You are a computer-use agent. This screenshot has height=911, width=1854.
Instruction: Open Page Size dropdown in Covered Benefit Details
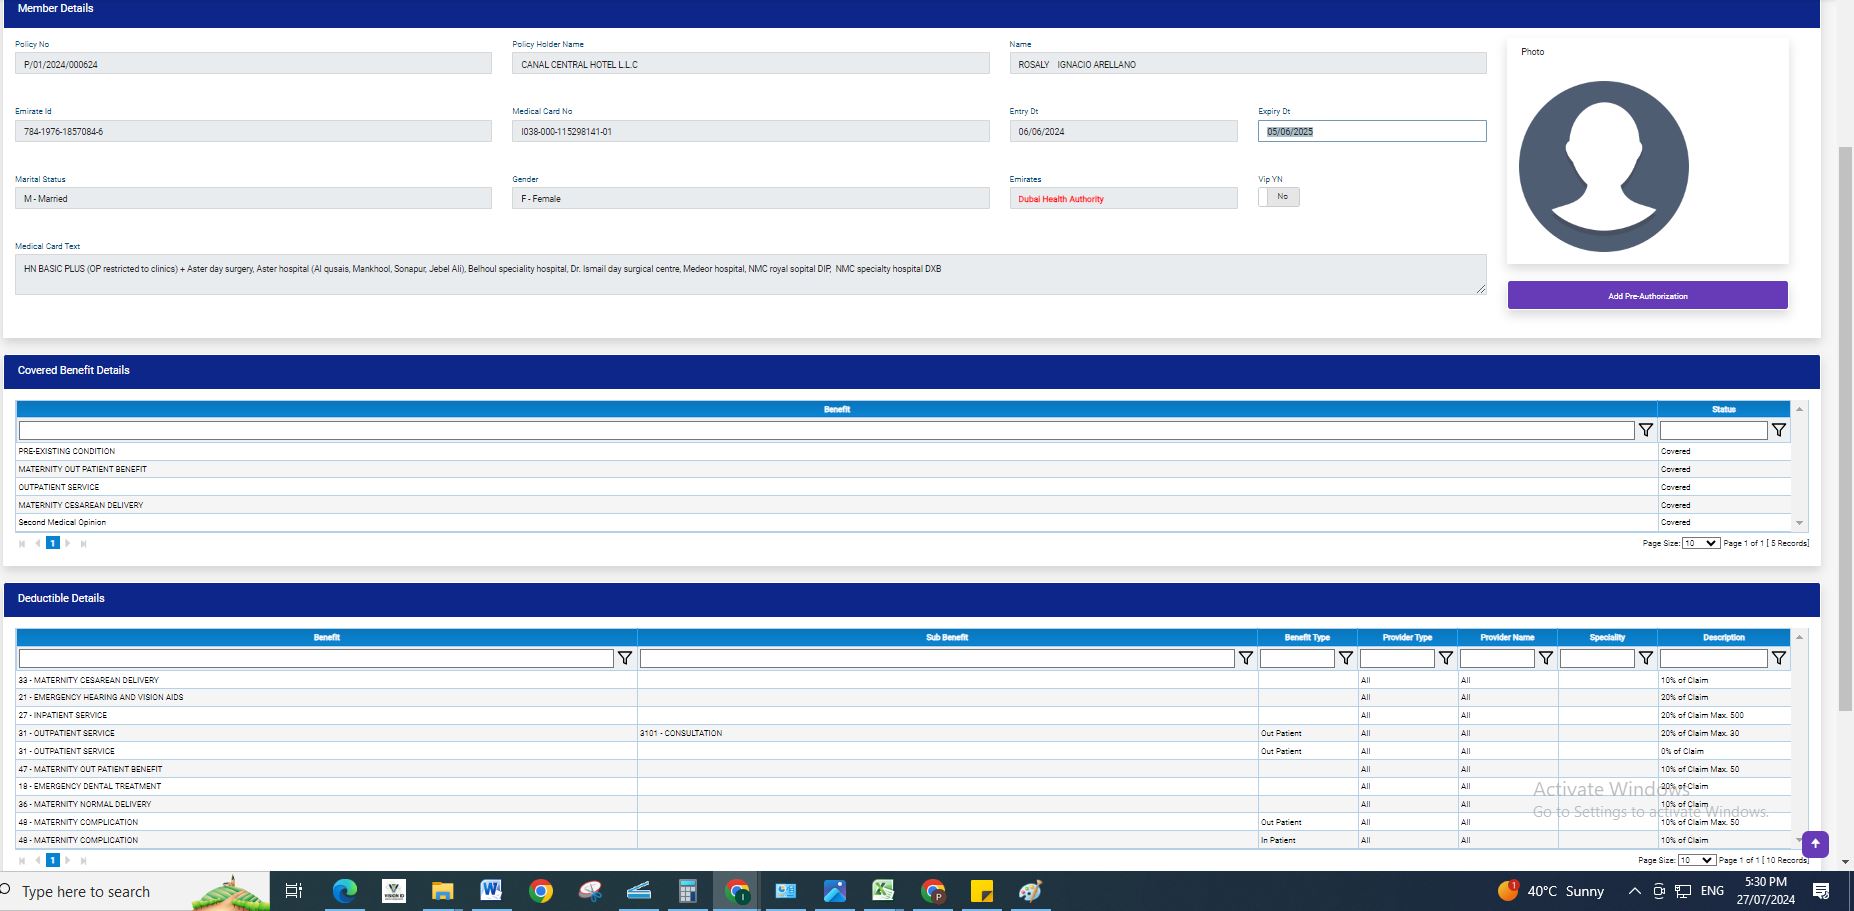[x=1700, y=543]
